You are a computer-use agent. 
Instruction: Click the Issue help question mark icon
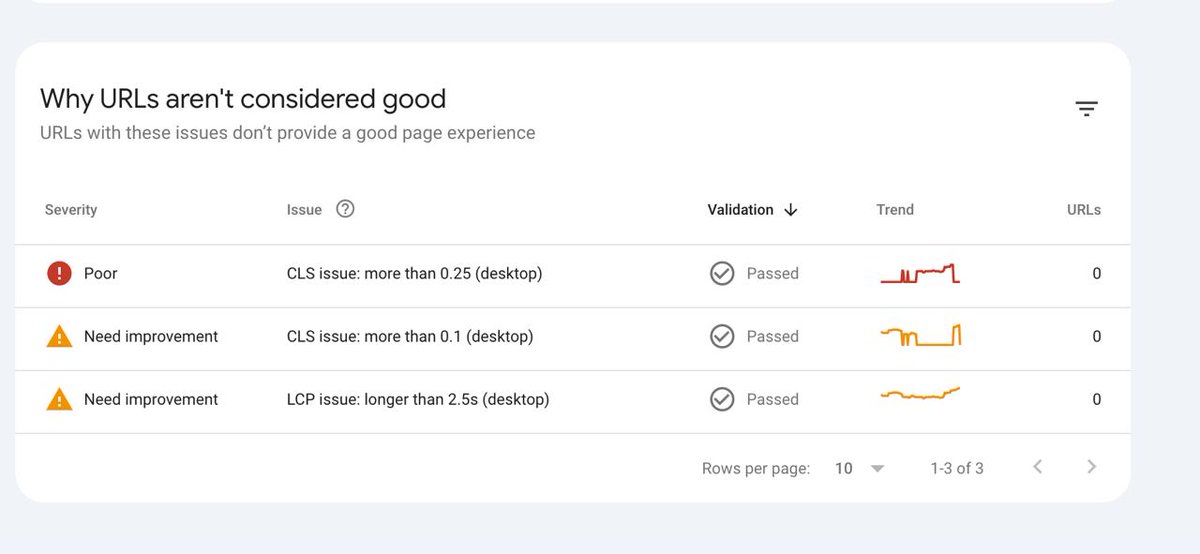tap(345, 209)
